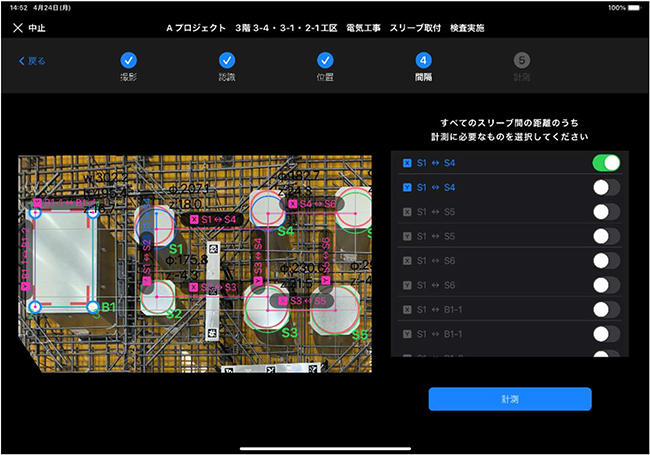Select vertical pink Y B1-1⇔B1-2 label
This screenshot has height=455, width=650.
point(26,259)
